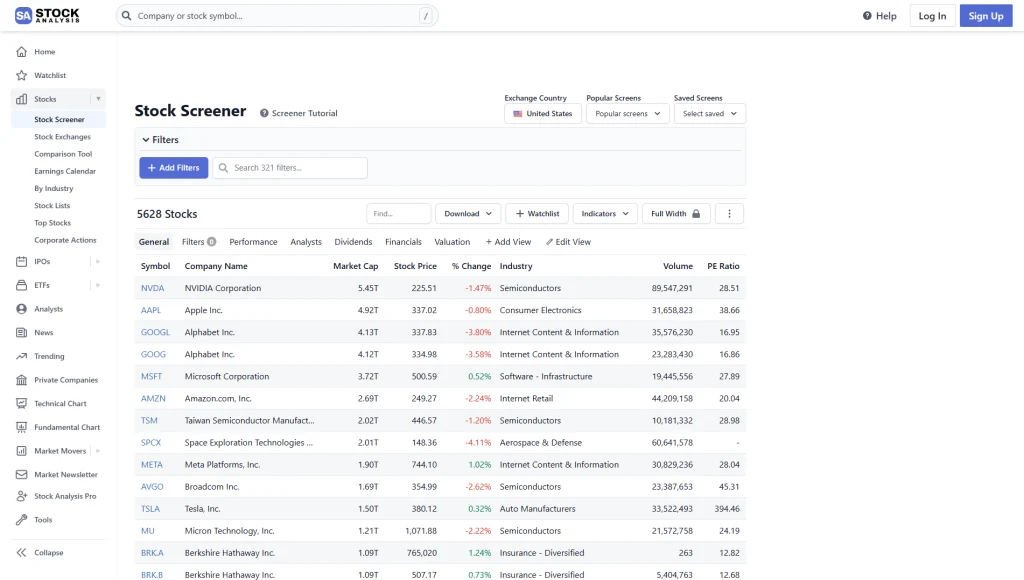Screen dimensions: 1024x580
Task: Switch to the Performance tab
Action: point(253,242)
